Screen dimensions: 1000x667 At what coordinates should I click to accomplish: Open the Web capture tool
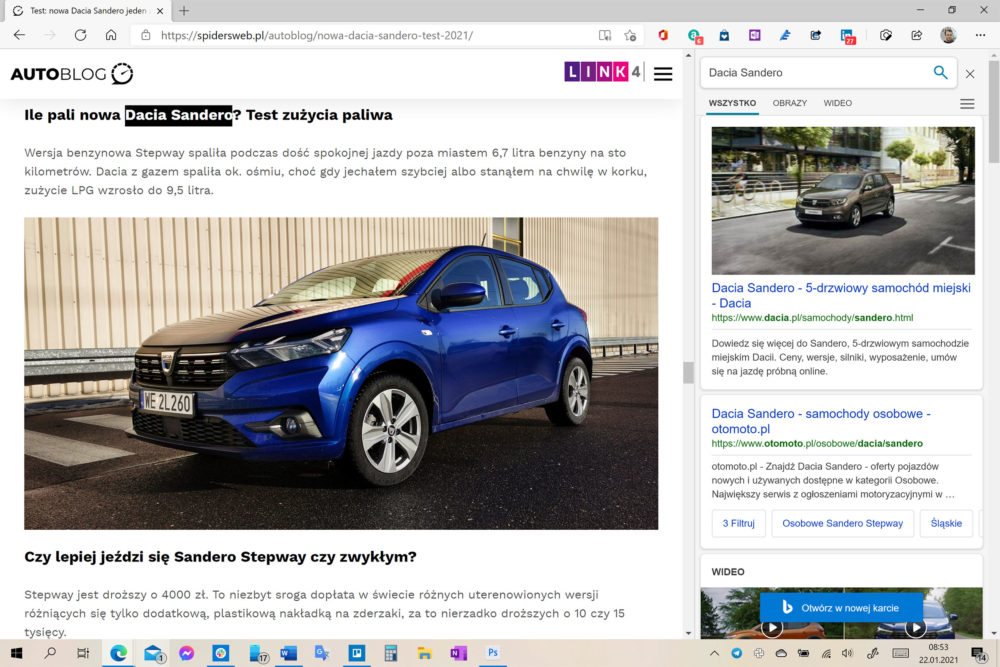point(885,35)
